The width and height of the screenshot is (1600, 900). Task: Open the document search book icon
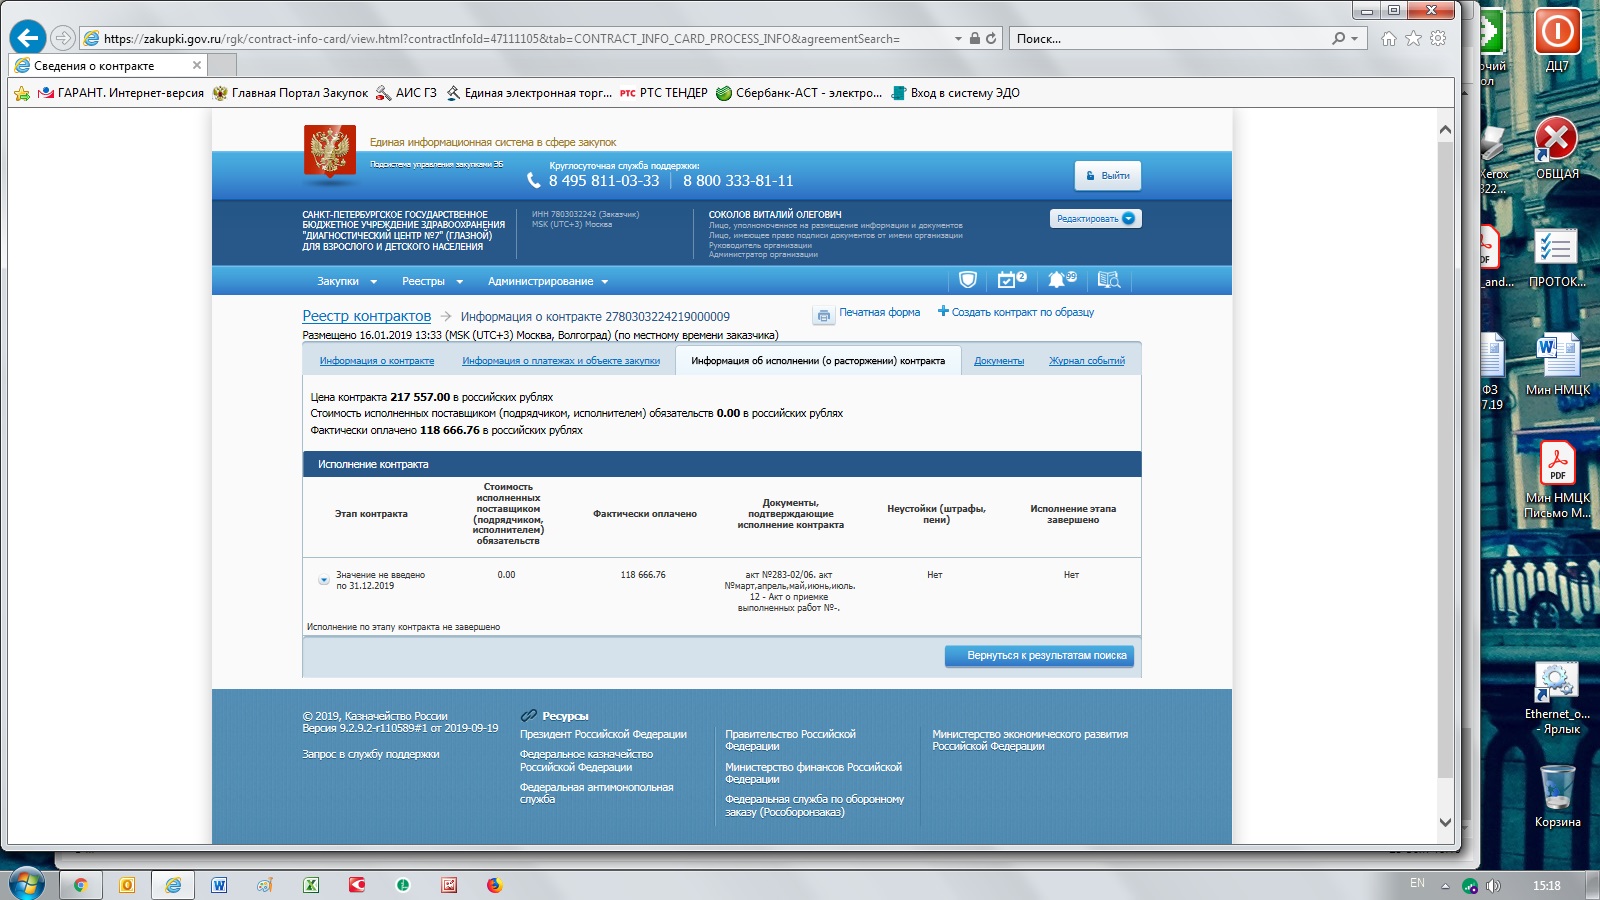click(1108, 280)
